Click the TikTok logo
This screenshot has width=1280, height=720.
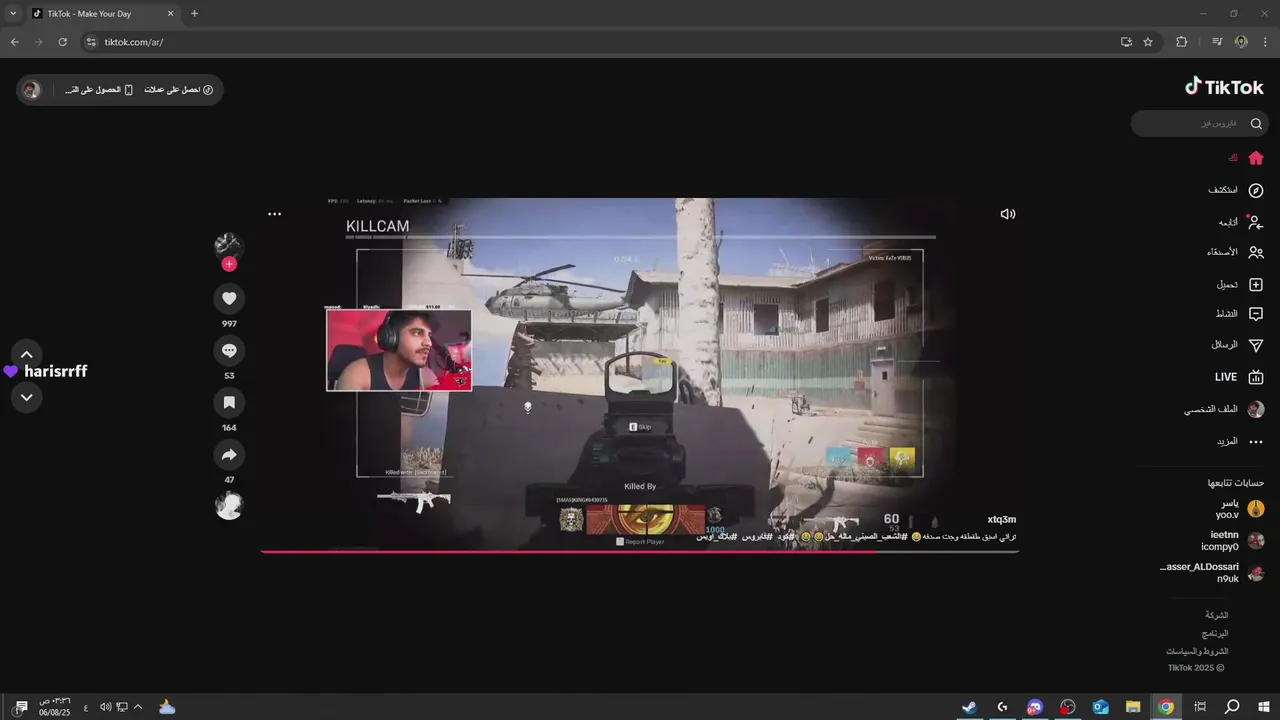click(1224, 87)
